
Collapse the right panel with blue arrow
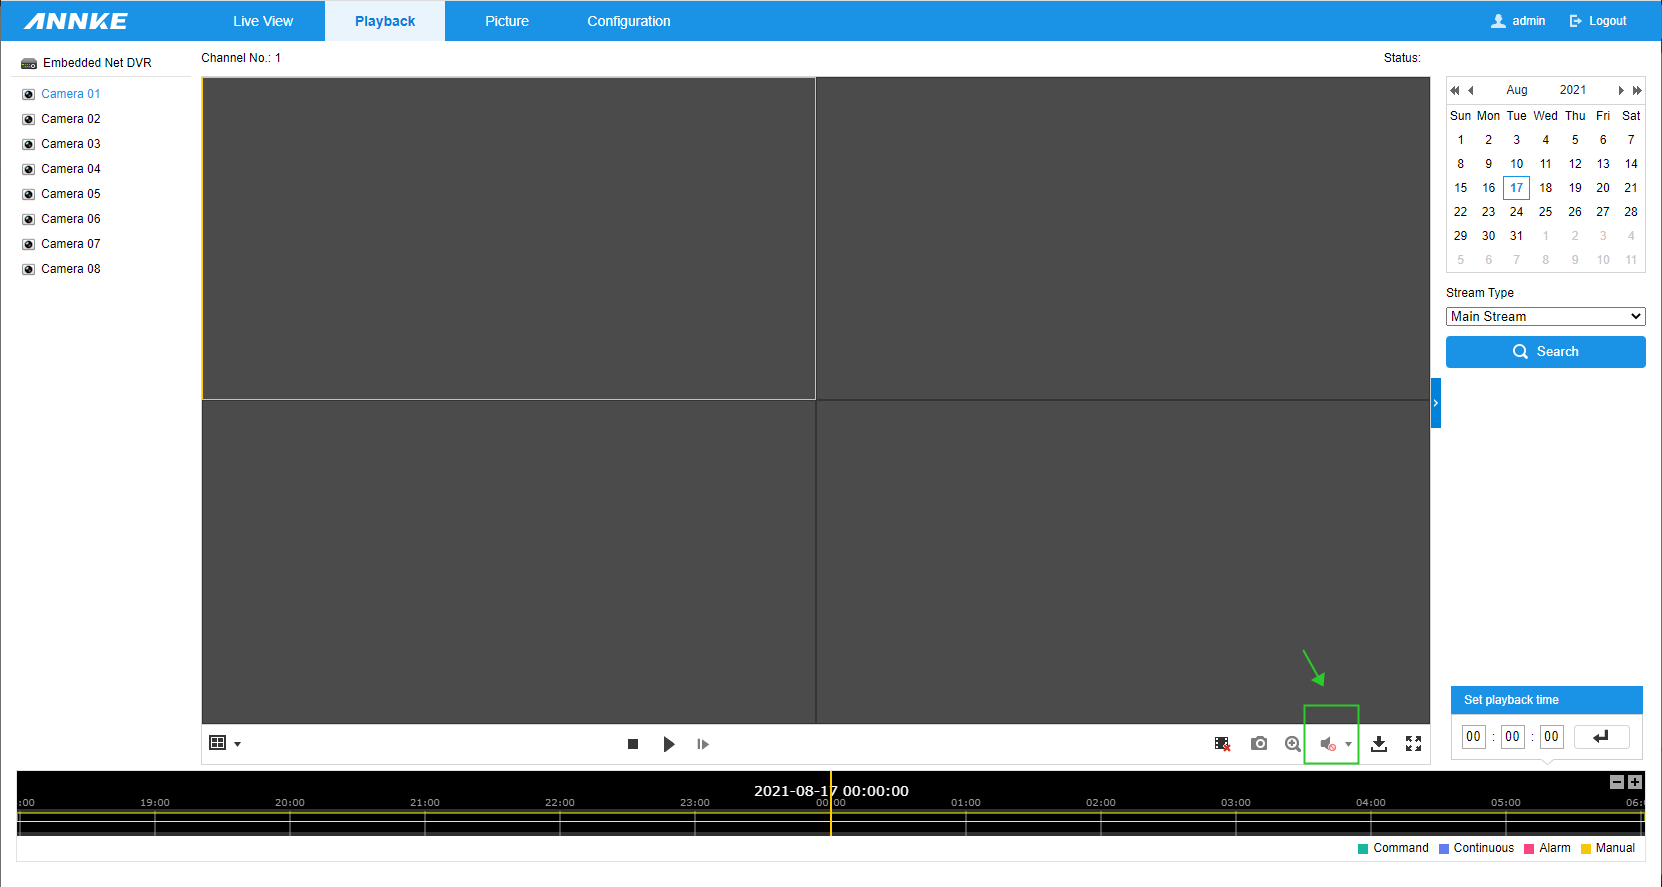[x=1436, y=403]
